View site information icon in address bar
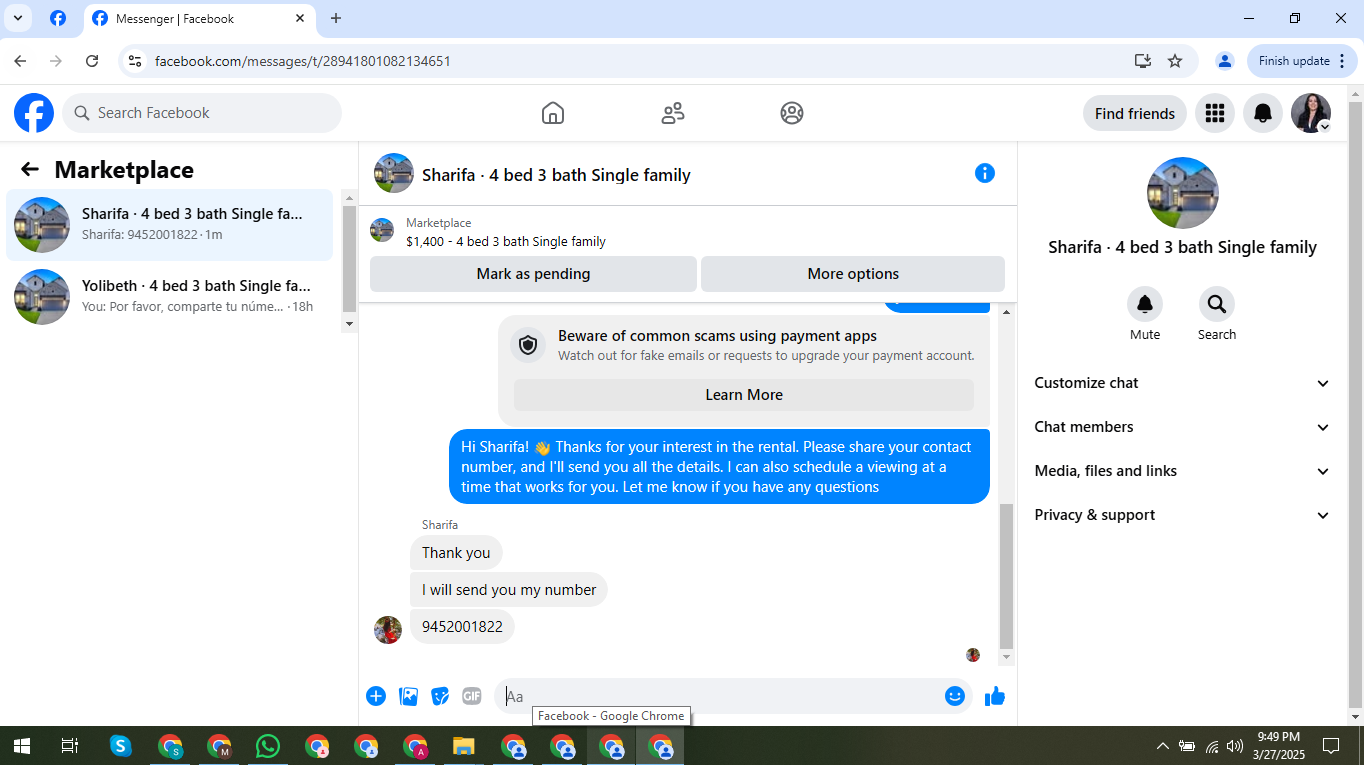 click(135, 61)
